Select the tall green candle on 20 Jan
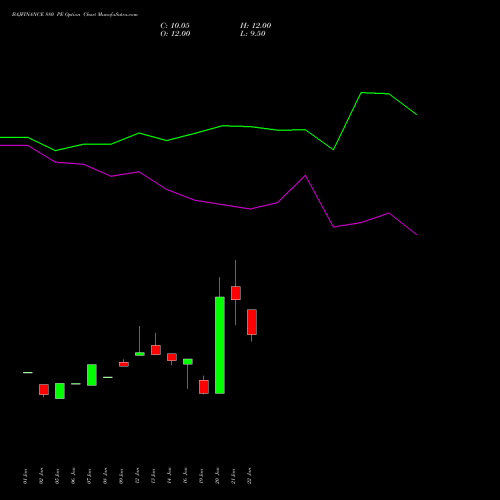 coord(220,345)
